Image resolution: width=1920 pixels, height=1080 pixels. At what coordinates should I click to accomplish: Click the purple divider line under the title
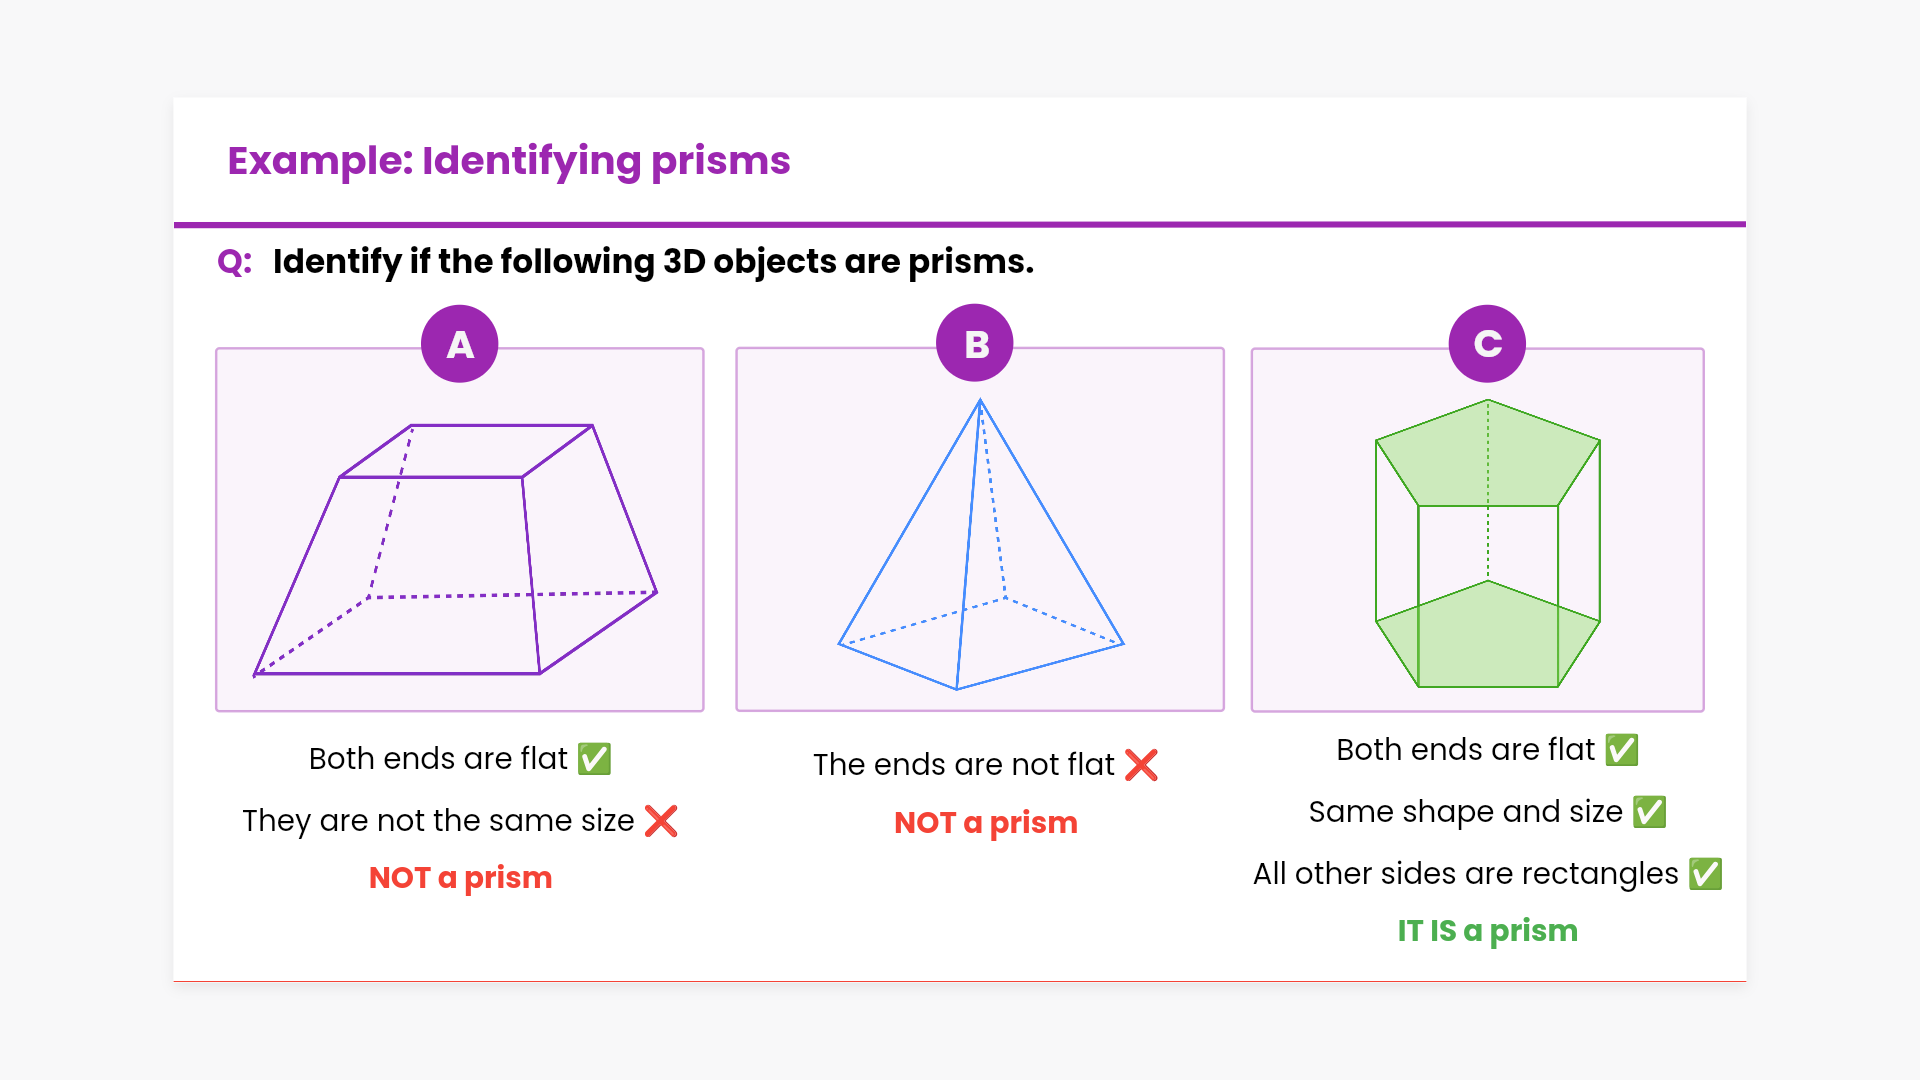click(x=960, y=225)
